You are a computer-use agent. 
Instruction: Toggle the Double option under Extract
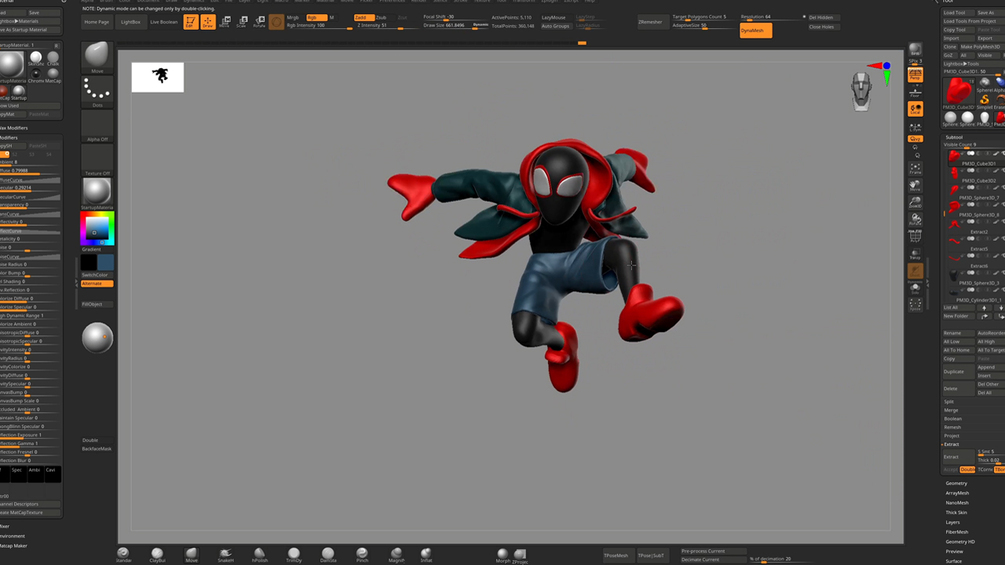click(967, 470)
